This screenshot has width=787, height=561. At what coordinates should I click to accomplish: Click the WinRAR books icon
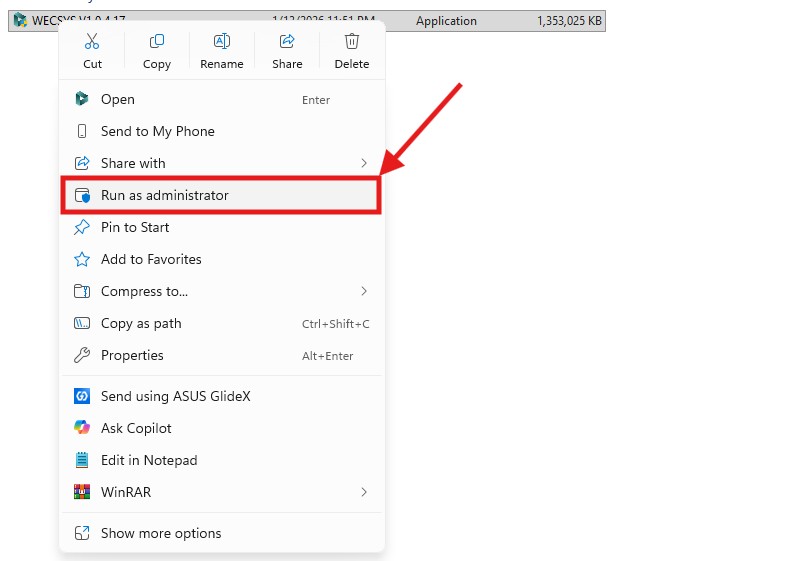coord(81,492)
